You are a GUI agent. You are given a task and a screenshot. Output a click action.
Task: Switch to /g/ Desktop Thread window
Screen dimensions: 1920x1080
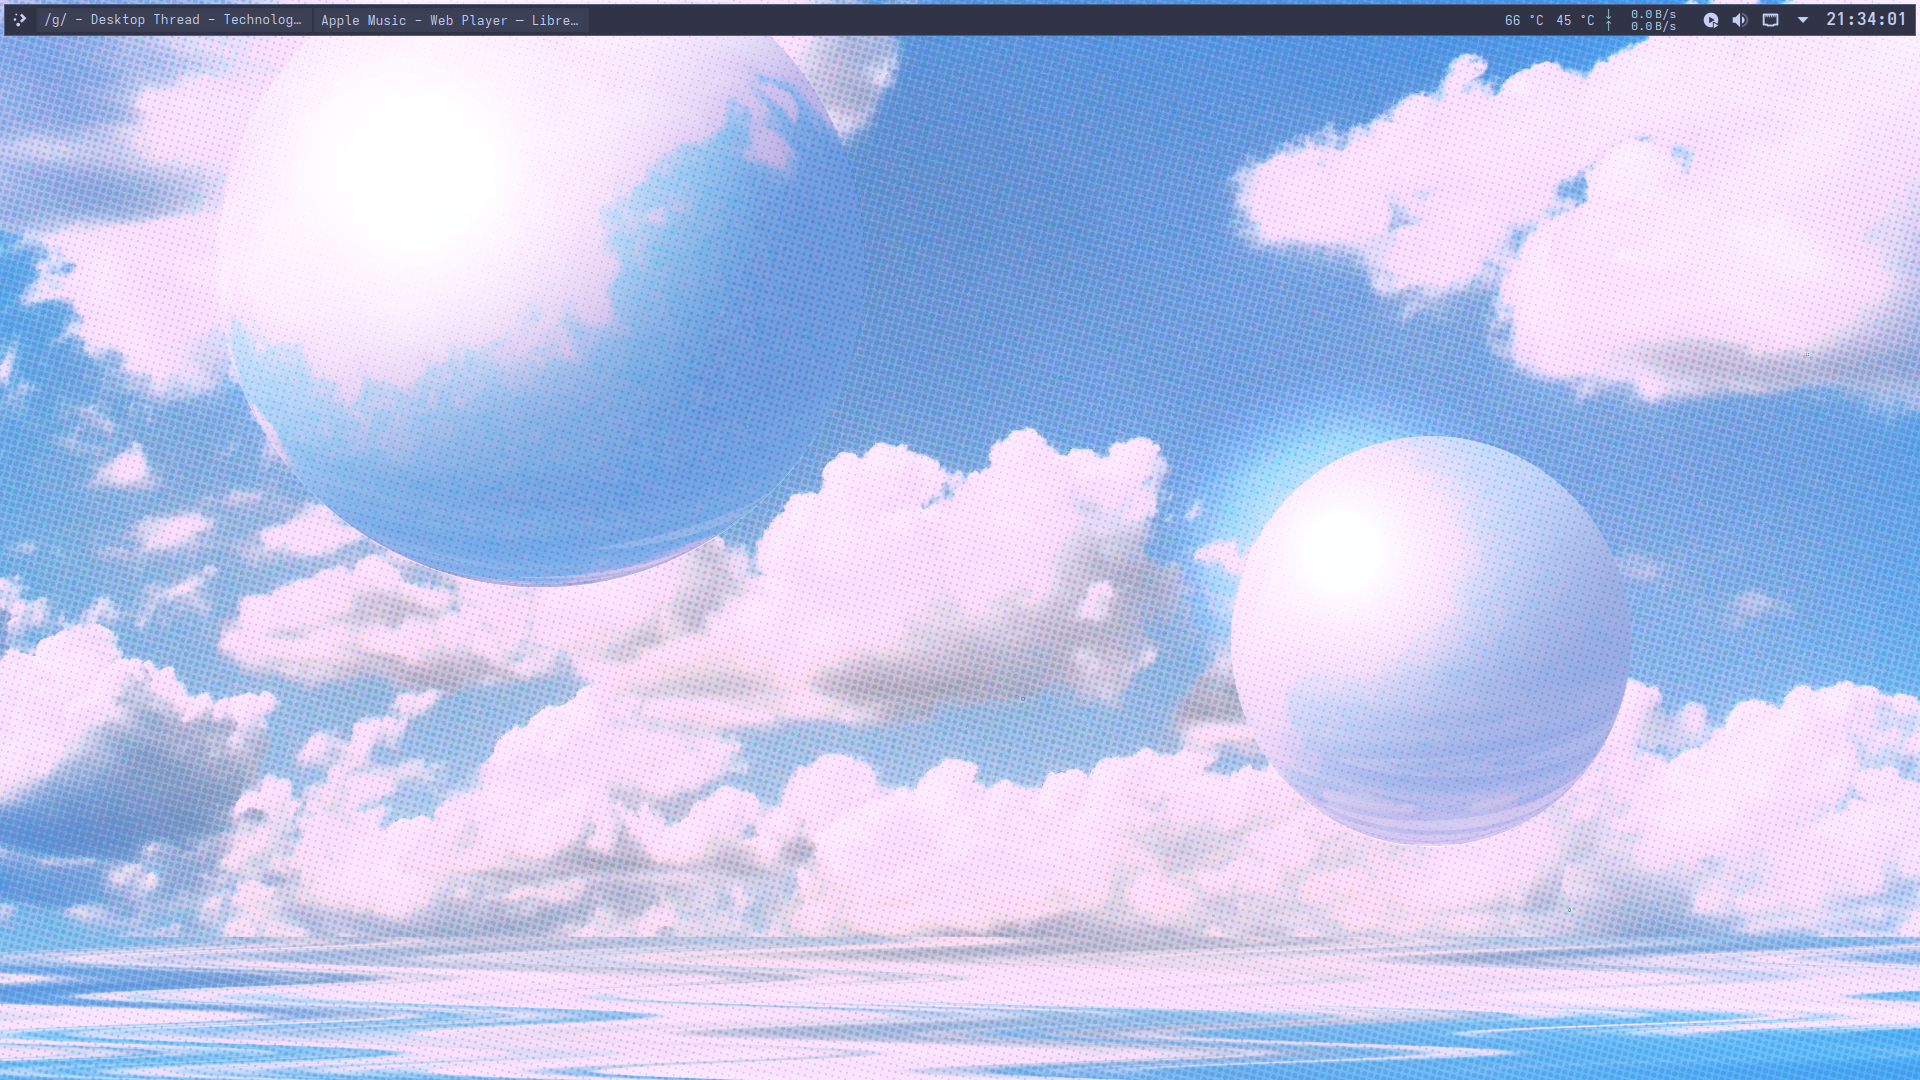[172, 20]
